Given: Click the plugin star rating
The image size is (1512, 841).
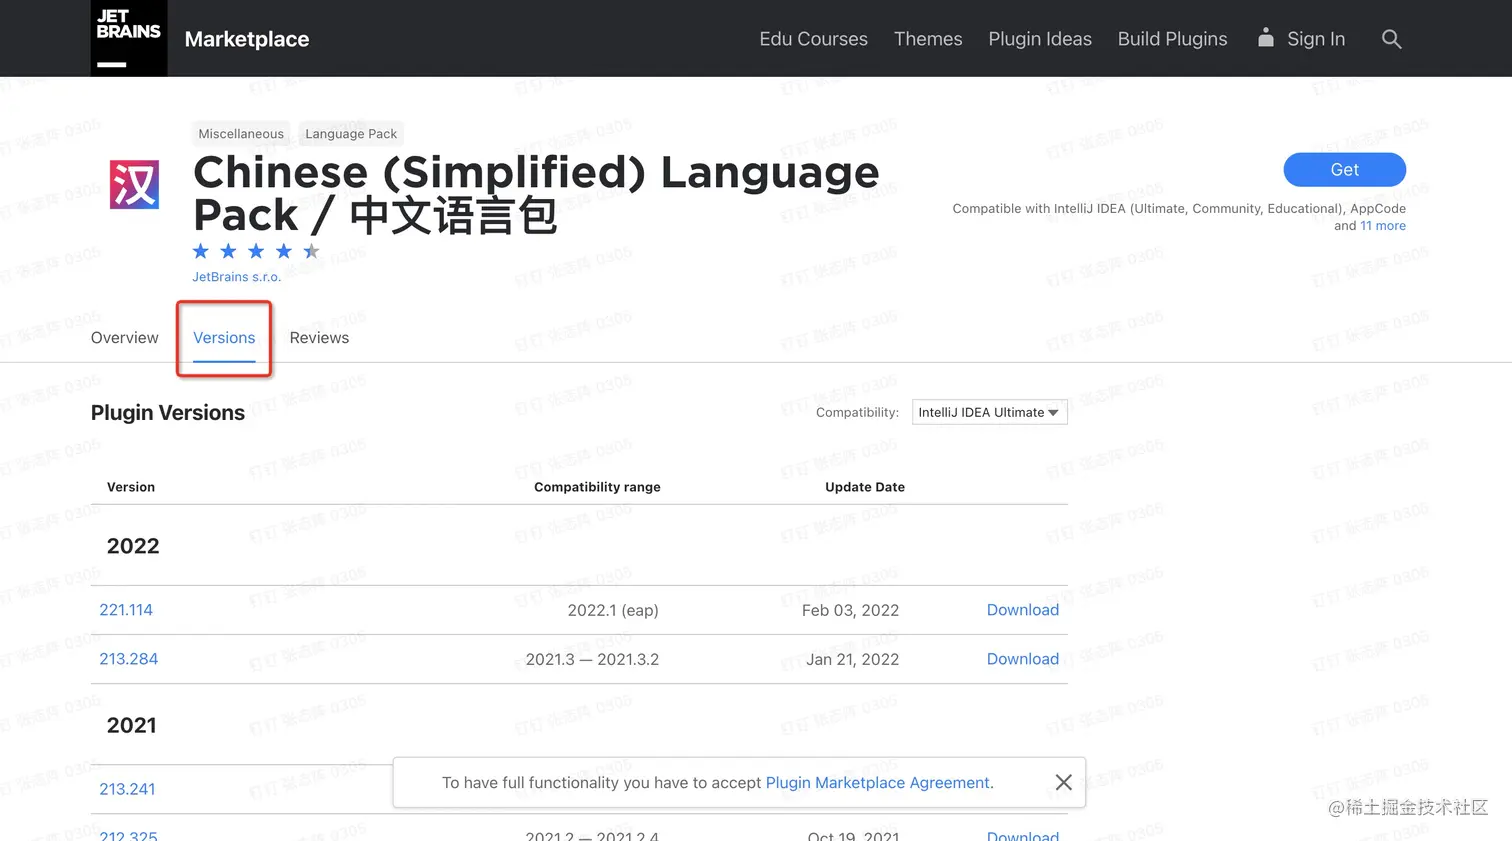Looking at the screenshot, I should [x=256, y=251].
